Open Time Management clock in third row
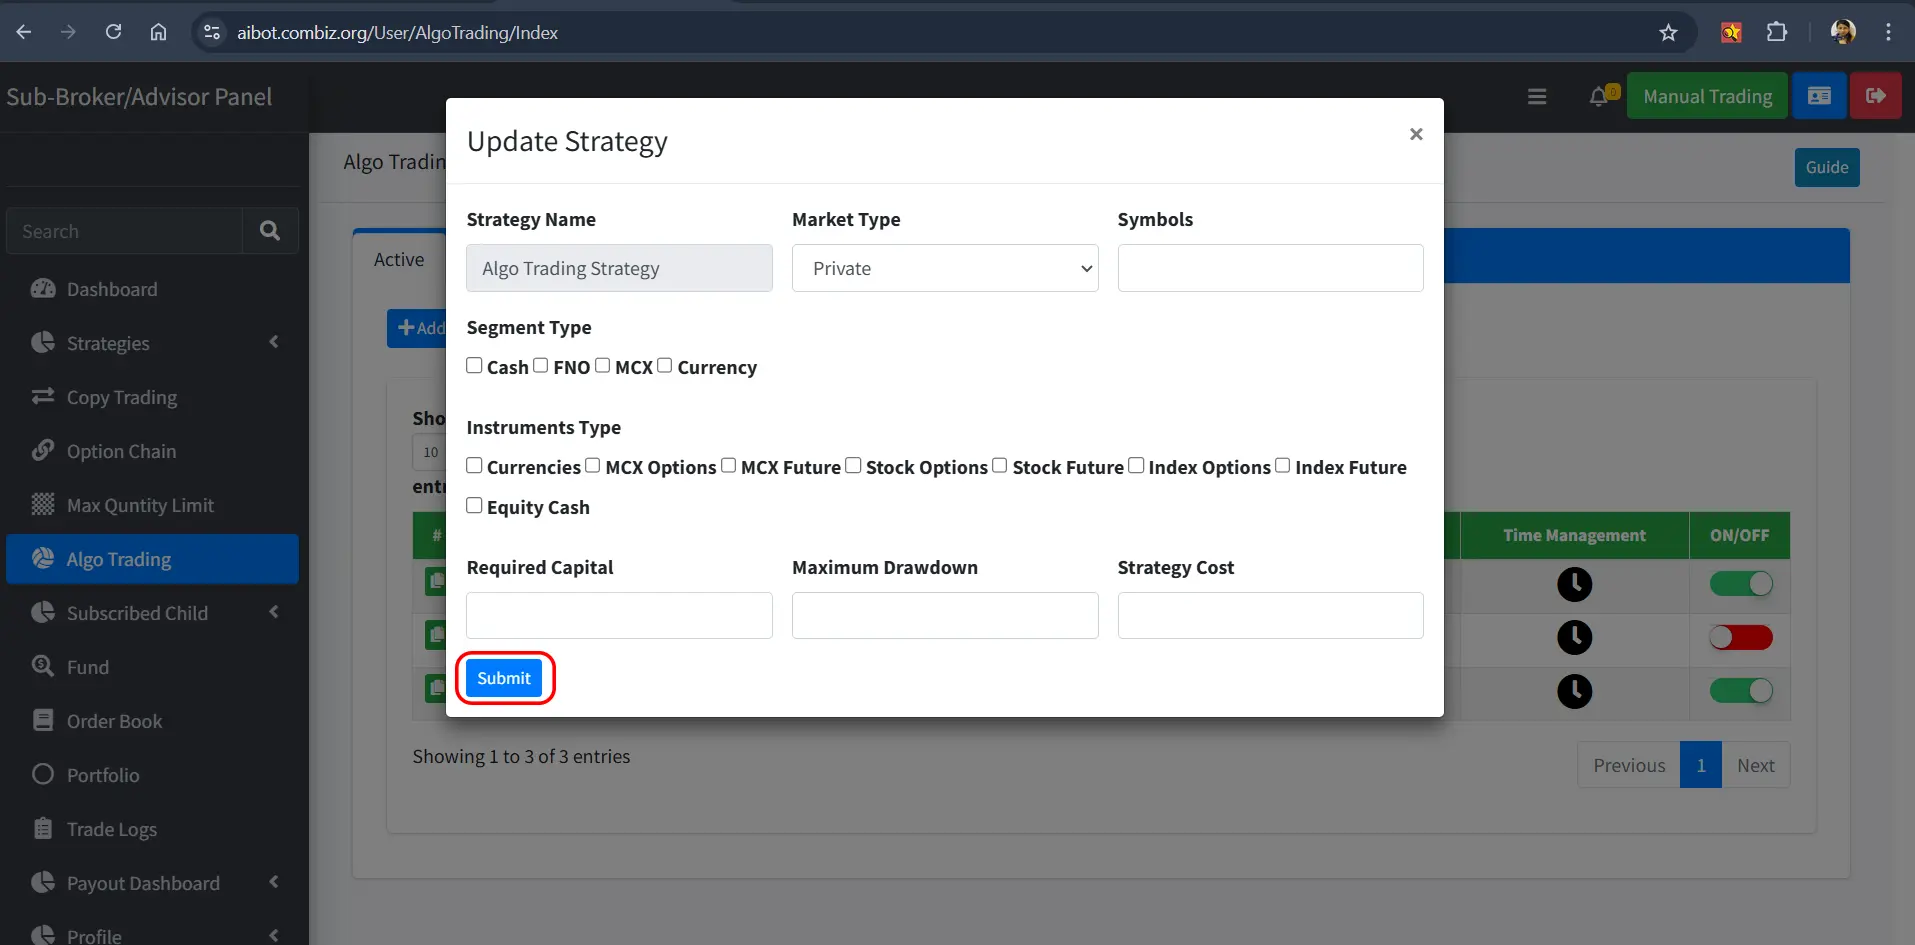 (x=1574, y=691)
